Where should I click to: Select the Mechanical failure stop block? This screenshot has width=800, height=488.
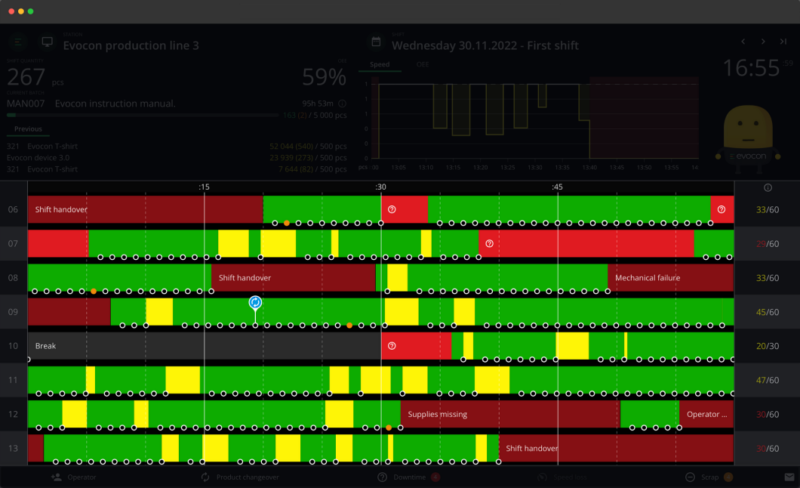click(x=671, y=278)
